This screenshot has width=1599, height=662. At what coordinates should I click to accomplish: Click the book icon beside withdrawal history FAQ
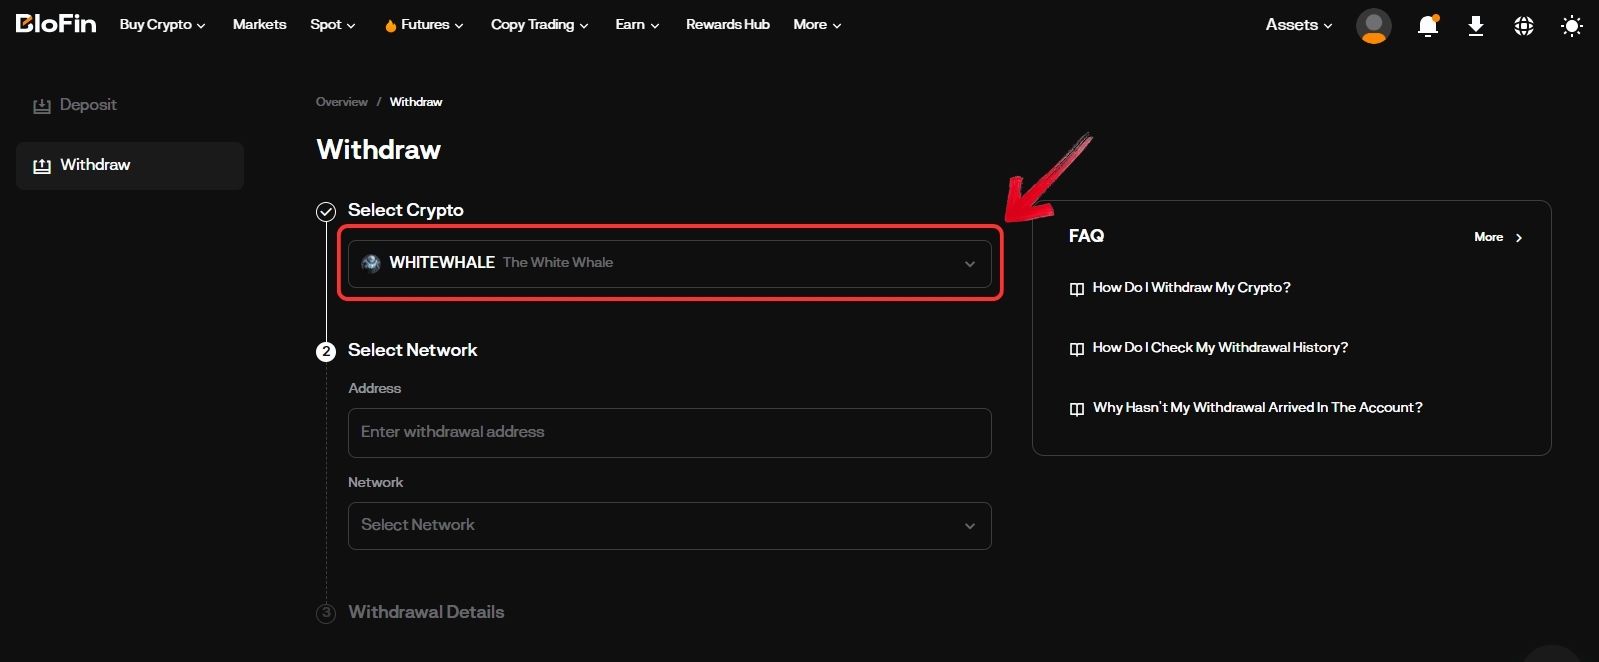click(x=1076, y=349)
